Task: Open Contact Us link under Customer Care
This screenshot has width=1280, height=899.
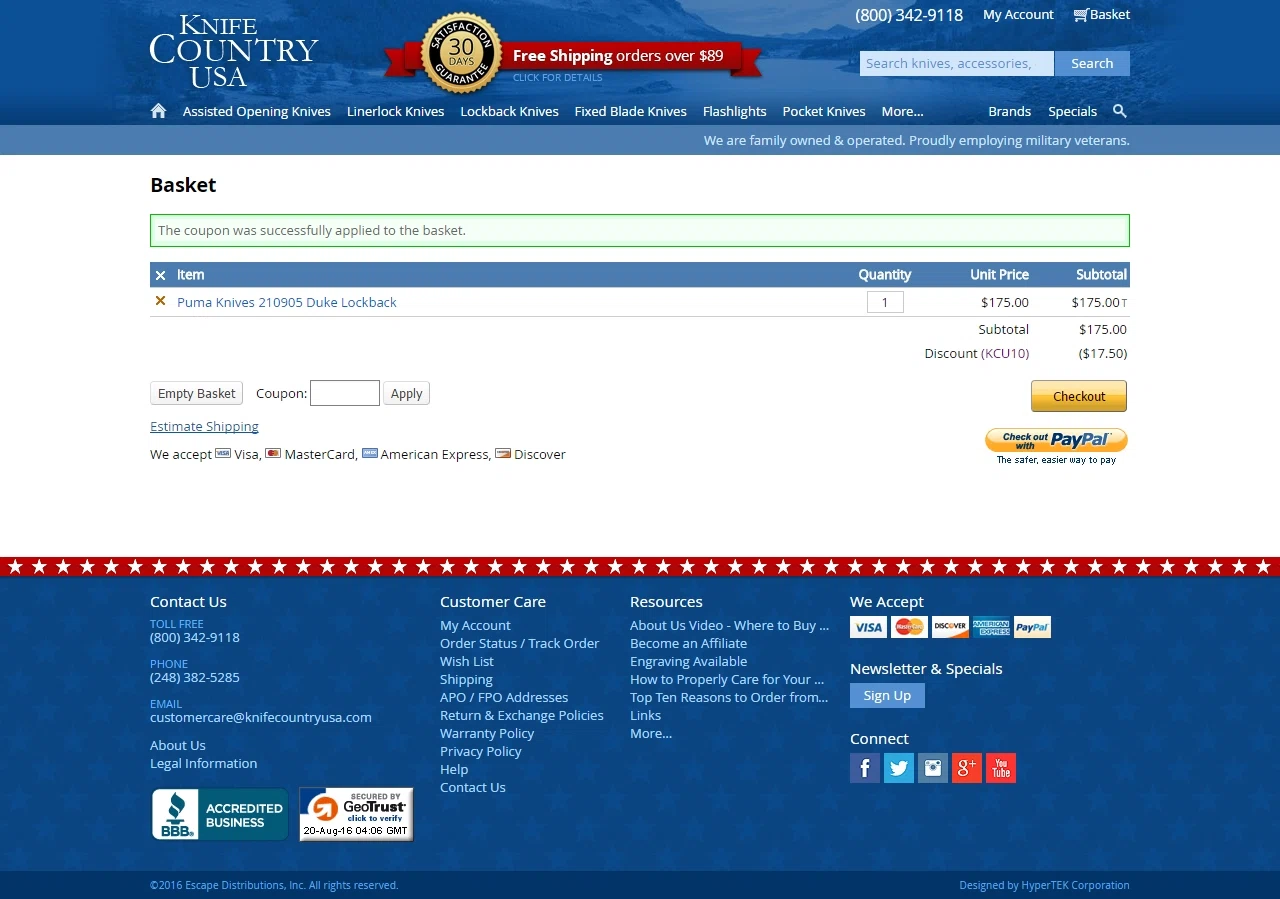Action: click(473, 787)
